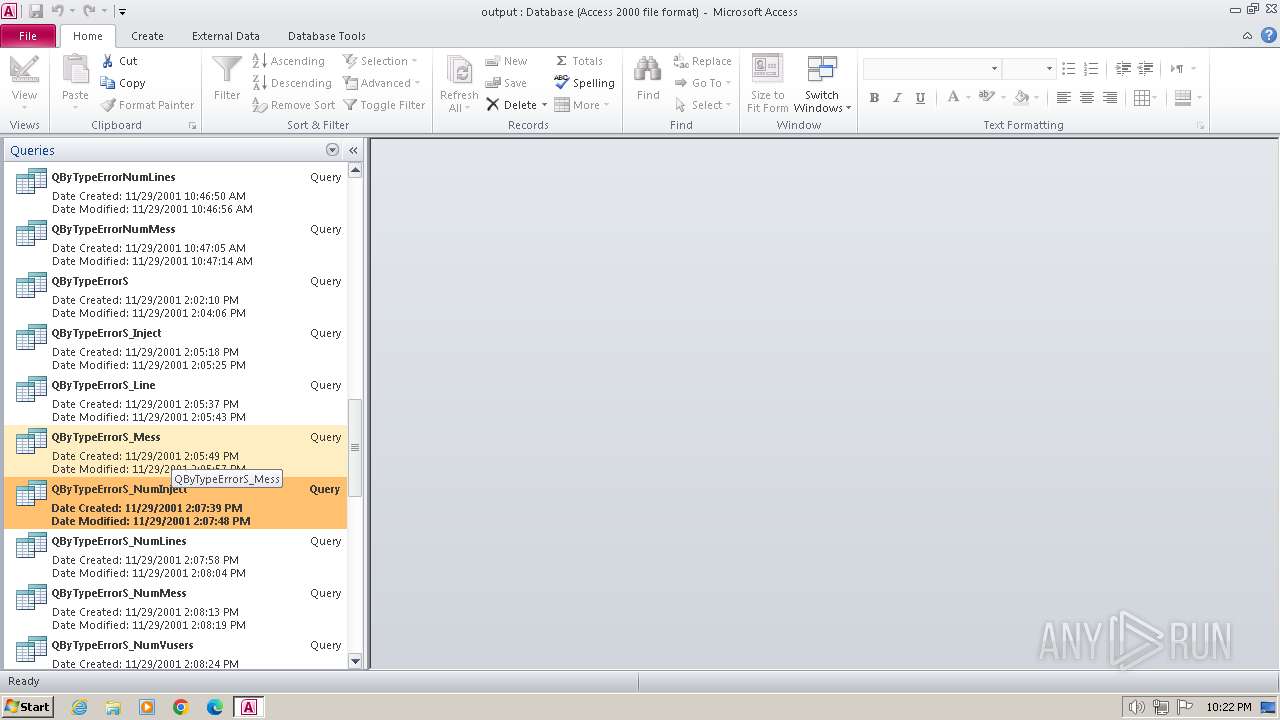Toggle Bold formatting
Image resolution: width=1280 pixels, height=720 pixels.
pyautogui.click(x=874, y=97)
